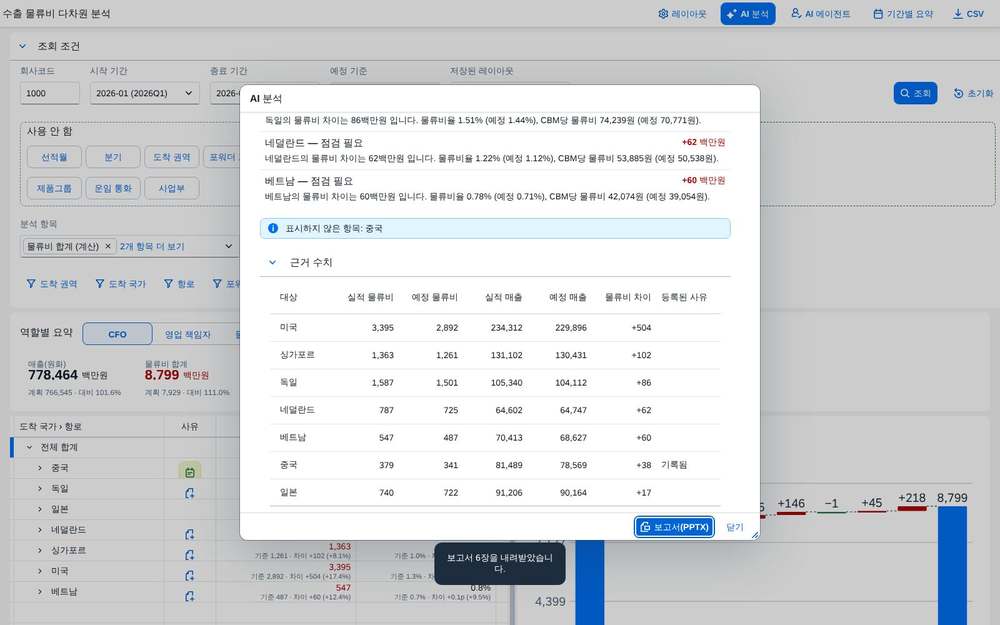Reset filters with 초기화

[x=973, y=93]
